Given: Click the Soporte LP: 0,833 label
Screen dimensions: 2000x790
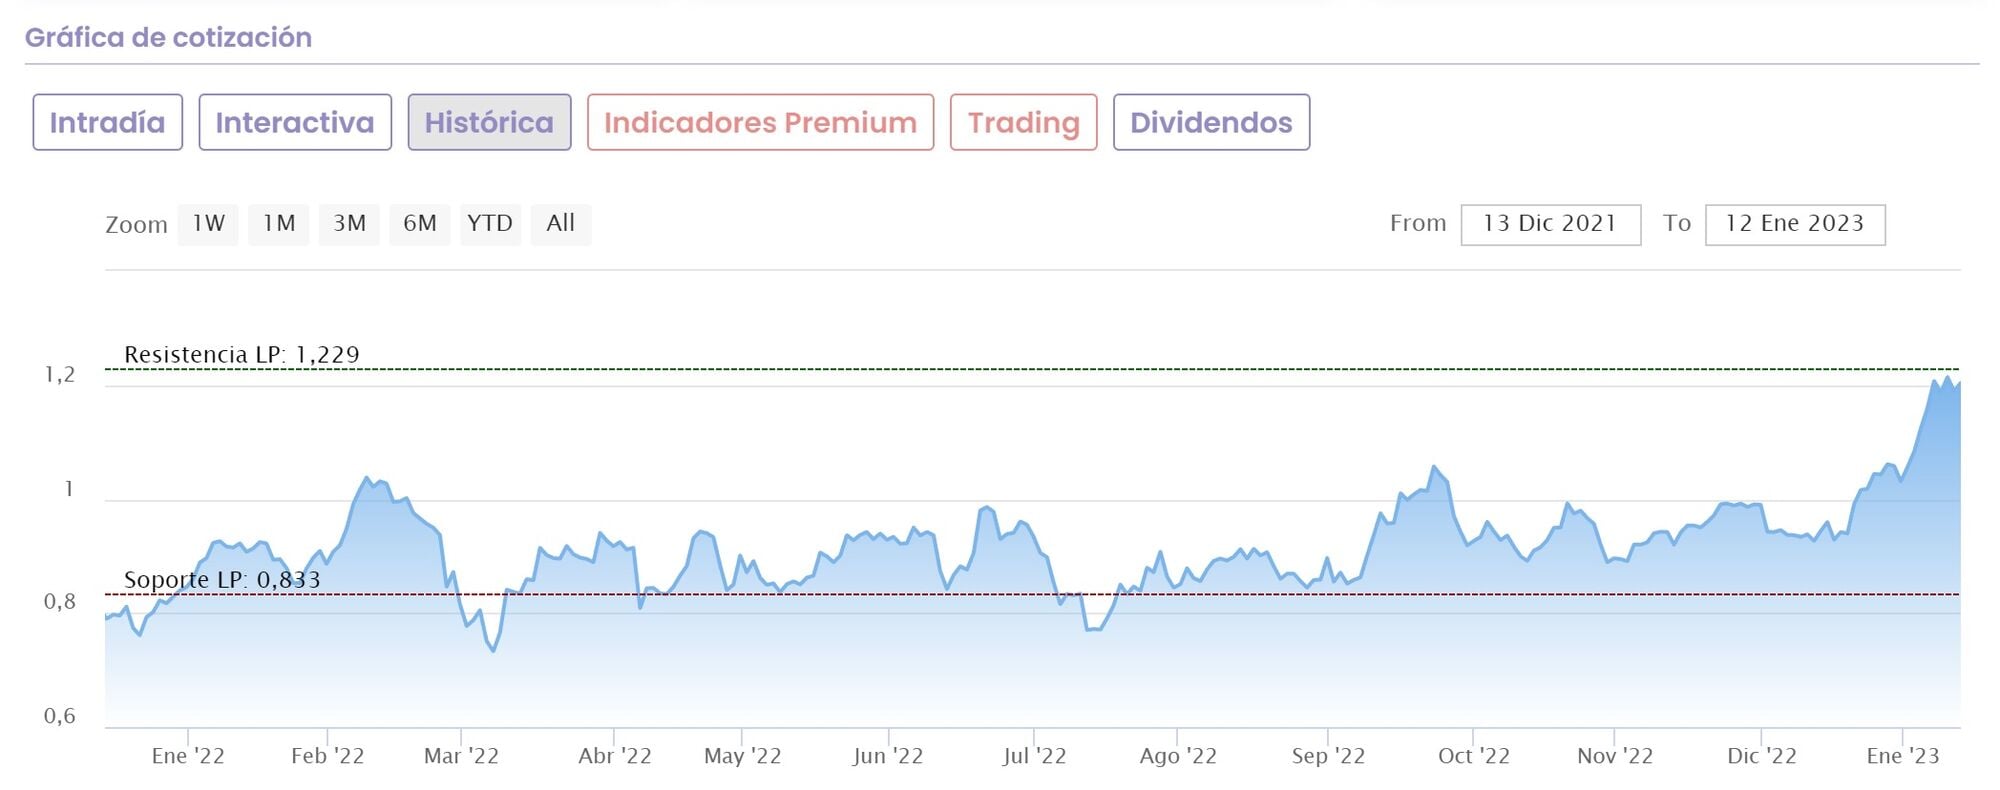Looking at the screenshot, I should tap(222, 579).
